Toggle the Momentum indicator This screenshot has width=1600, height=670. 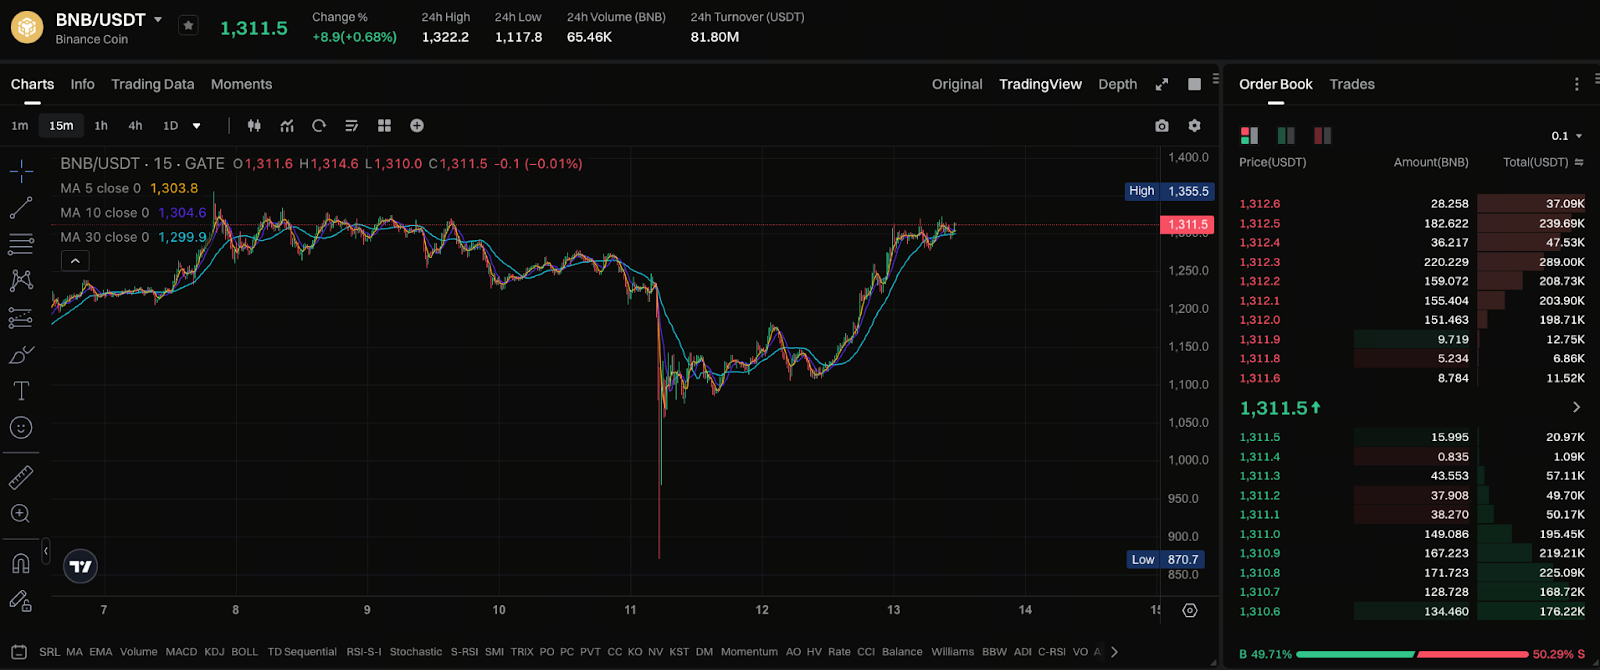(749, 652)
